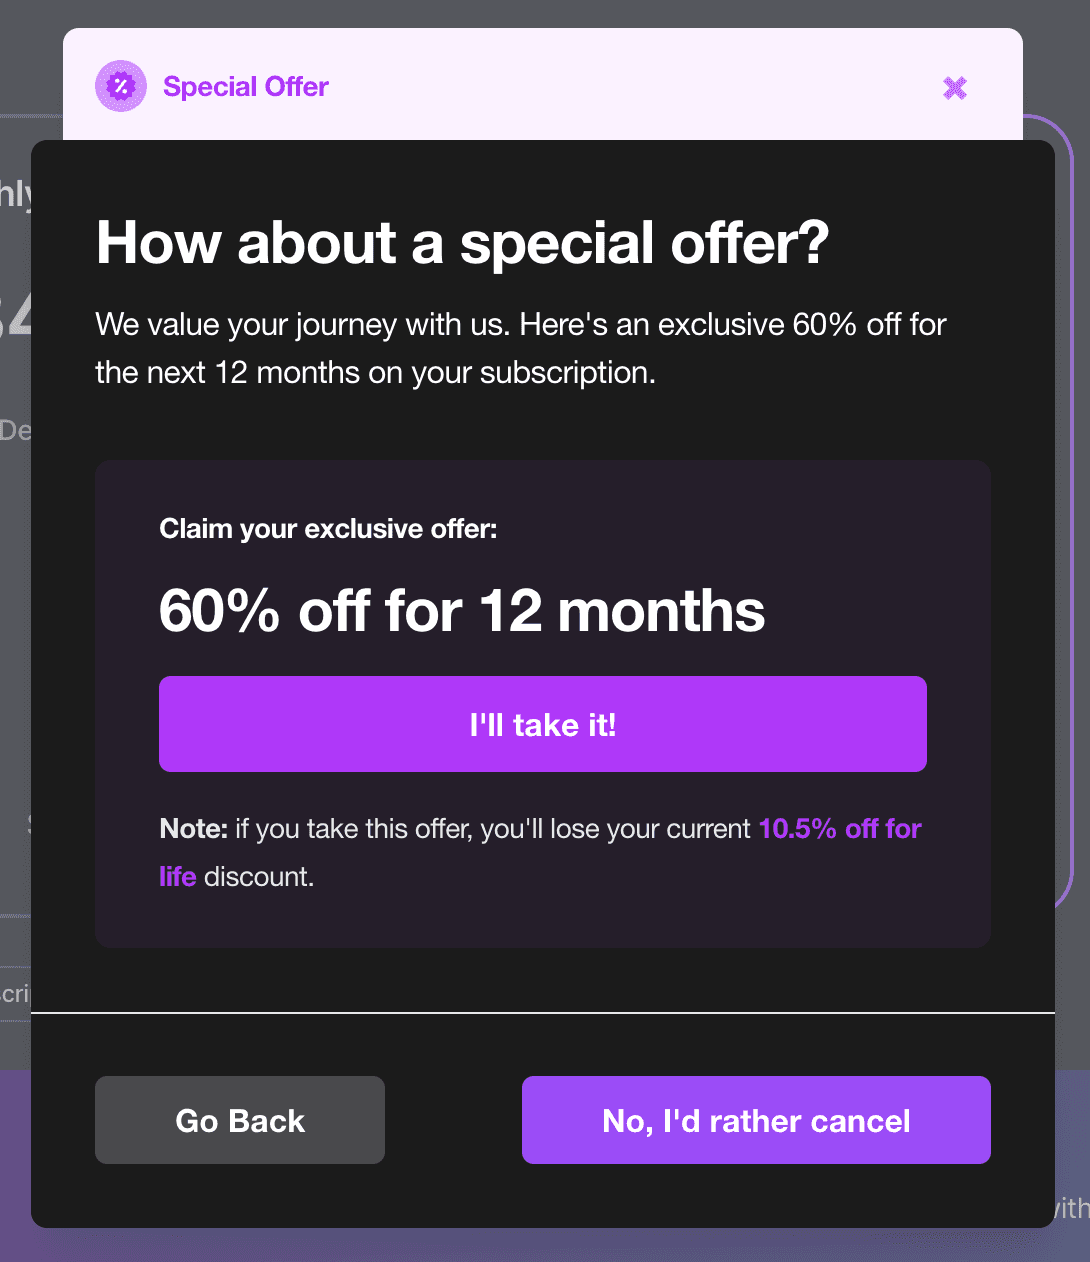
Task: Click the How about a special offer? heading
Action: (x=462, y=243)
